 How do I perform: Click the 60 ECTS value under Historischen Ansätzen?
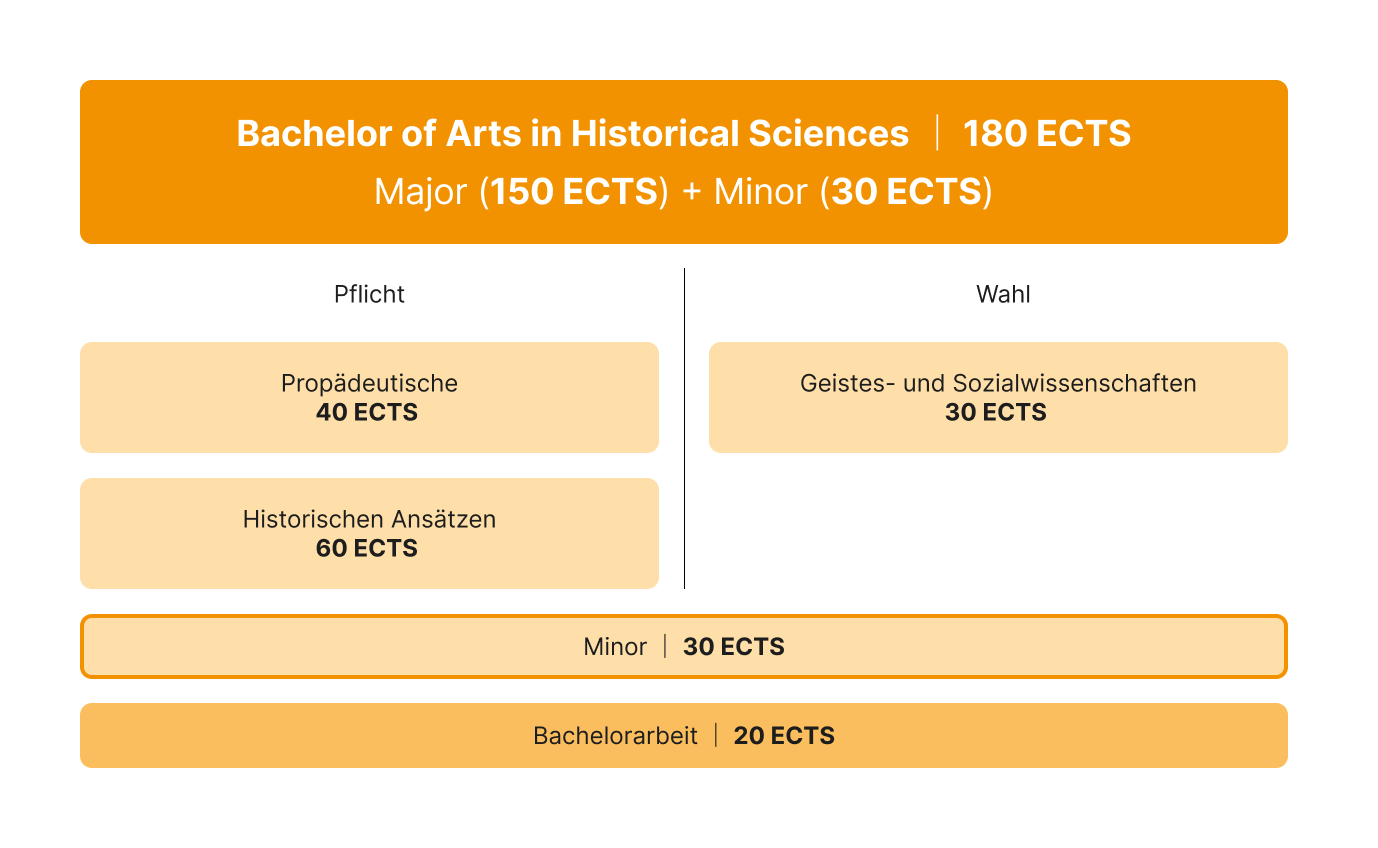(367, 548)
